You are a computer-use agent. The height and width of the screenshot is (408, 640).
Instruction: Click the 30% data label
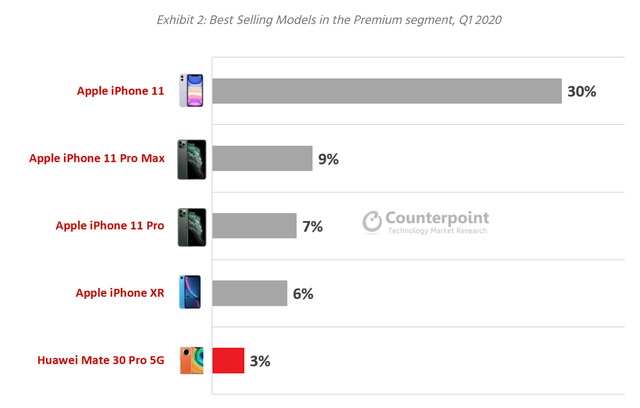581,91
